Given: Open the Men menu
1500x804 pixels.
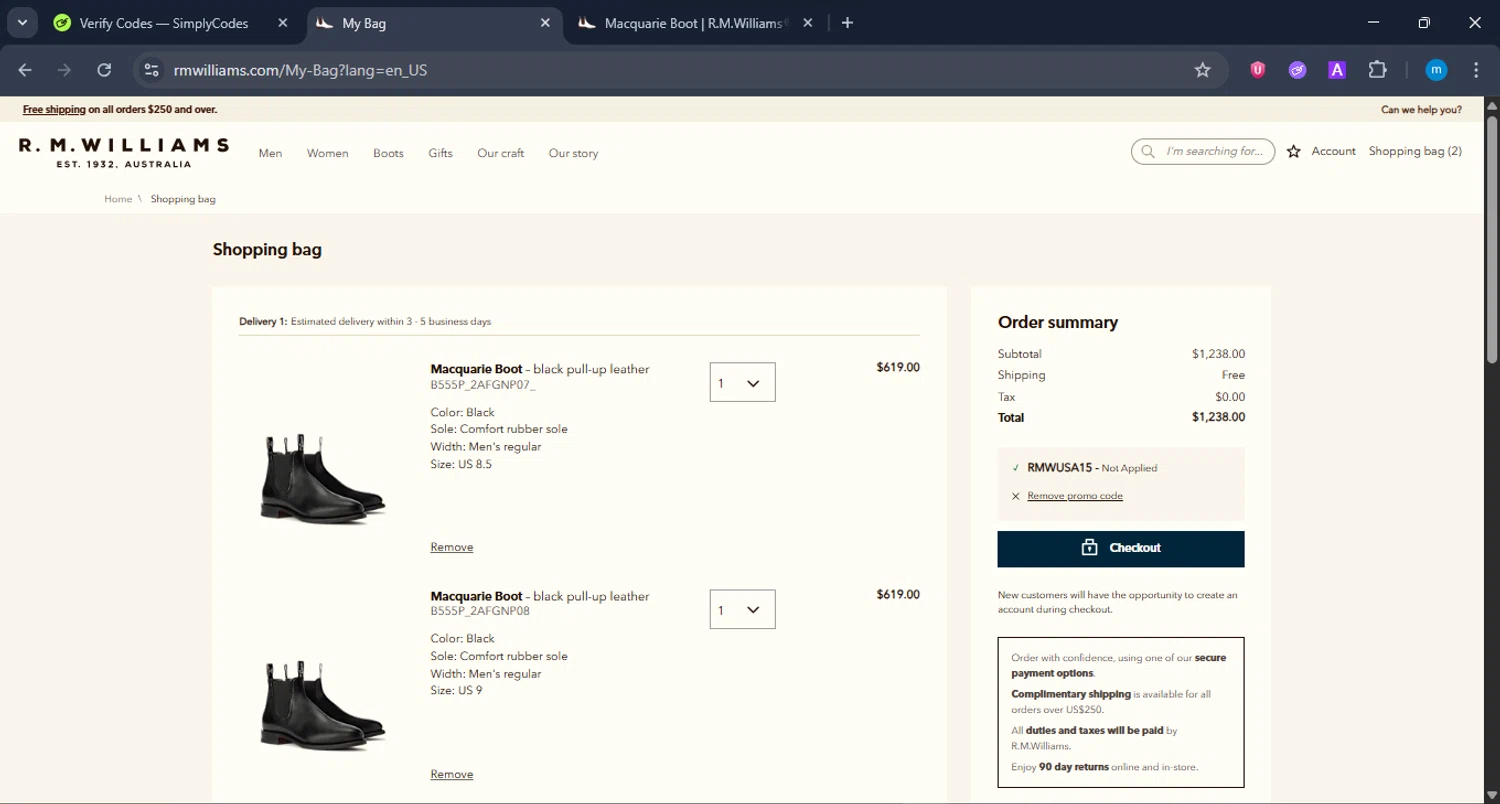Looking at the screenshot, I should point(270,153).
